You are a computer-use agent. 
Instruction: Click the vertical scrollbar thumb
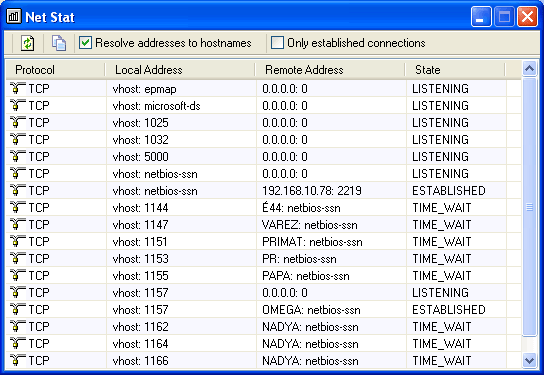click(x=529, y=207)
